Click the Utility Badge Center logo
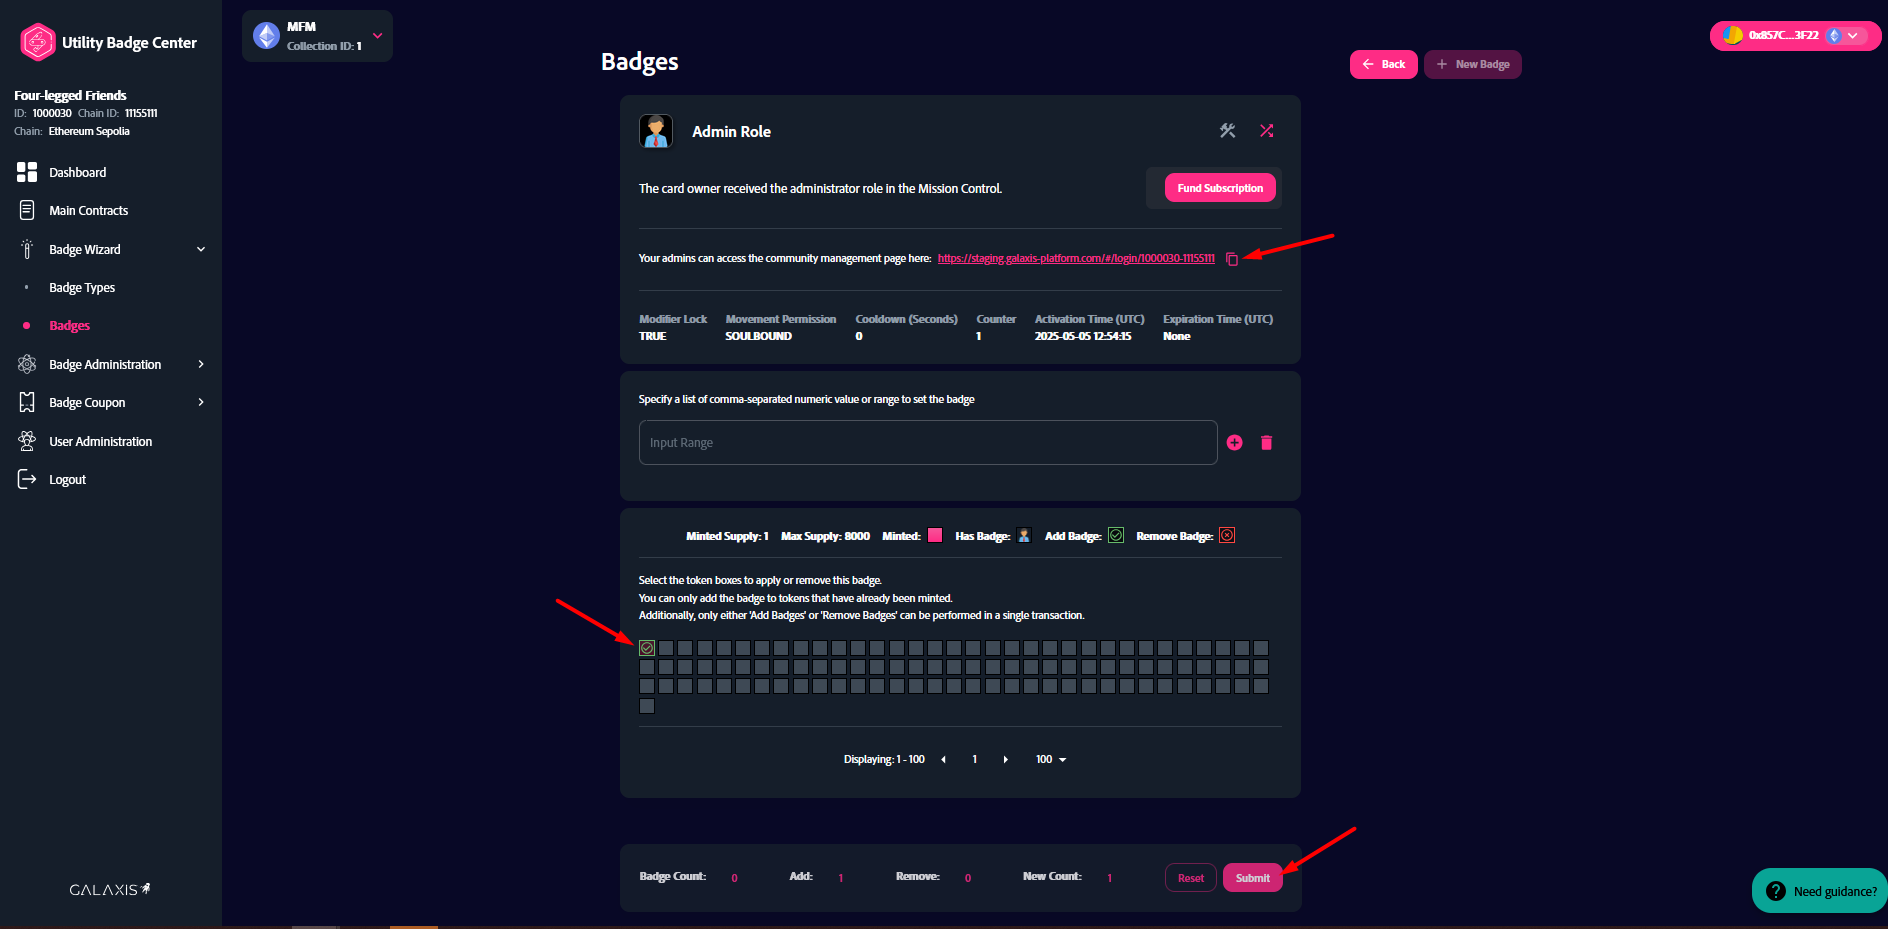 38,42
